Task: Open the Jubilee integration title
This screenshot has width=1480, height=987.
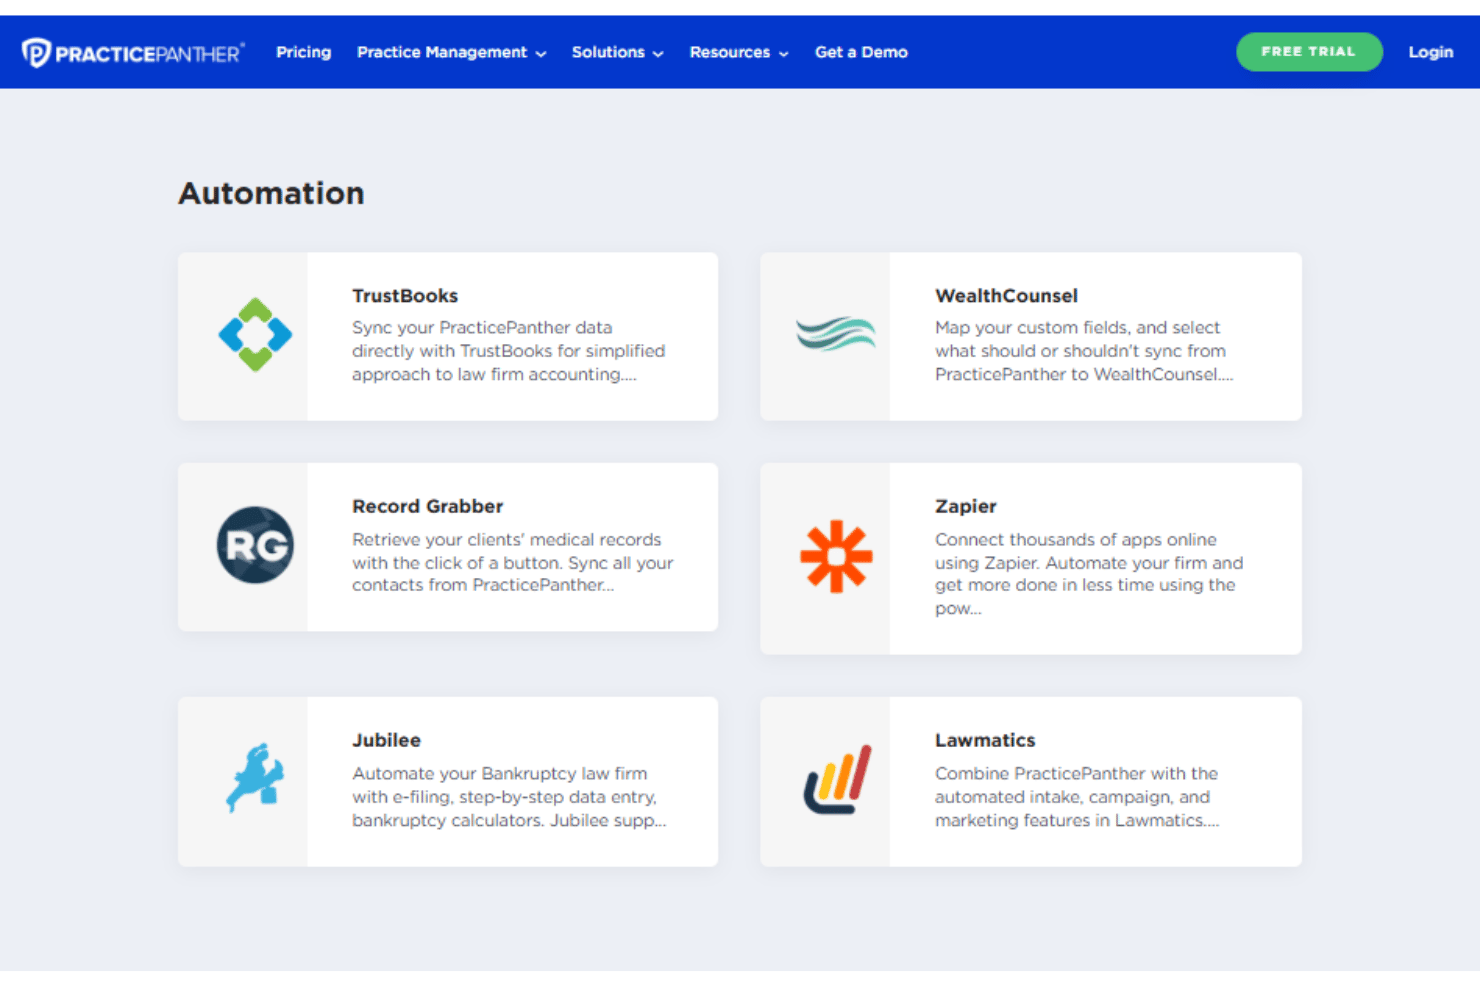Action: (x=386, y=740)
